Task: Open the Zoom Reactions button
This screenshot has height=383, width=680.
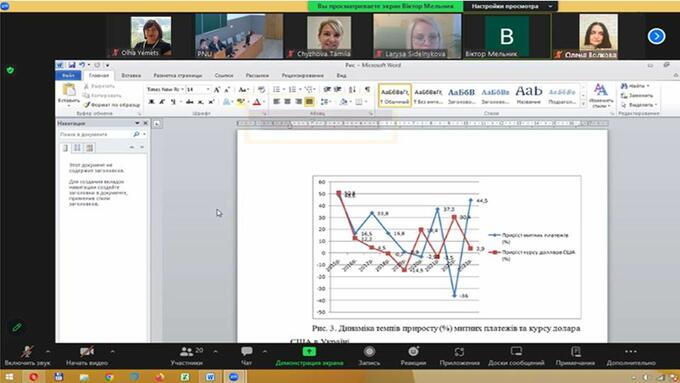Action: [x=413, y=356]
